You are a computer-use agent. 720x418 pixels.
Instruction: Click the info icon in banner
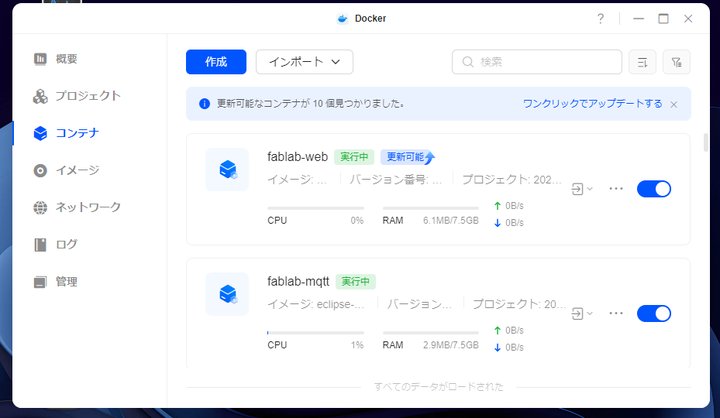pos(204,104)
